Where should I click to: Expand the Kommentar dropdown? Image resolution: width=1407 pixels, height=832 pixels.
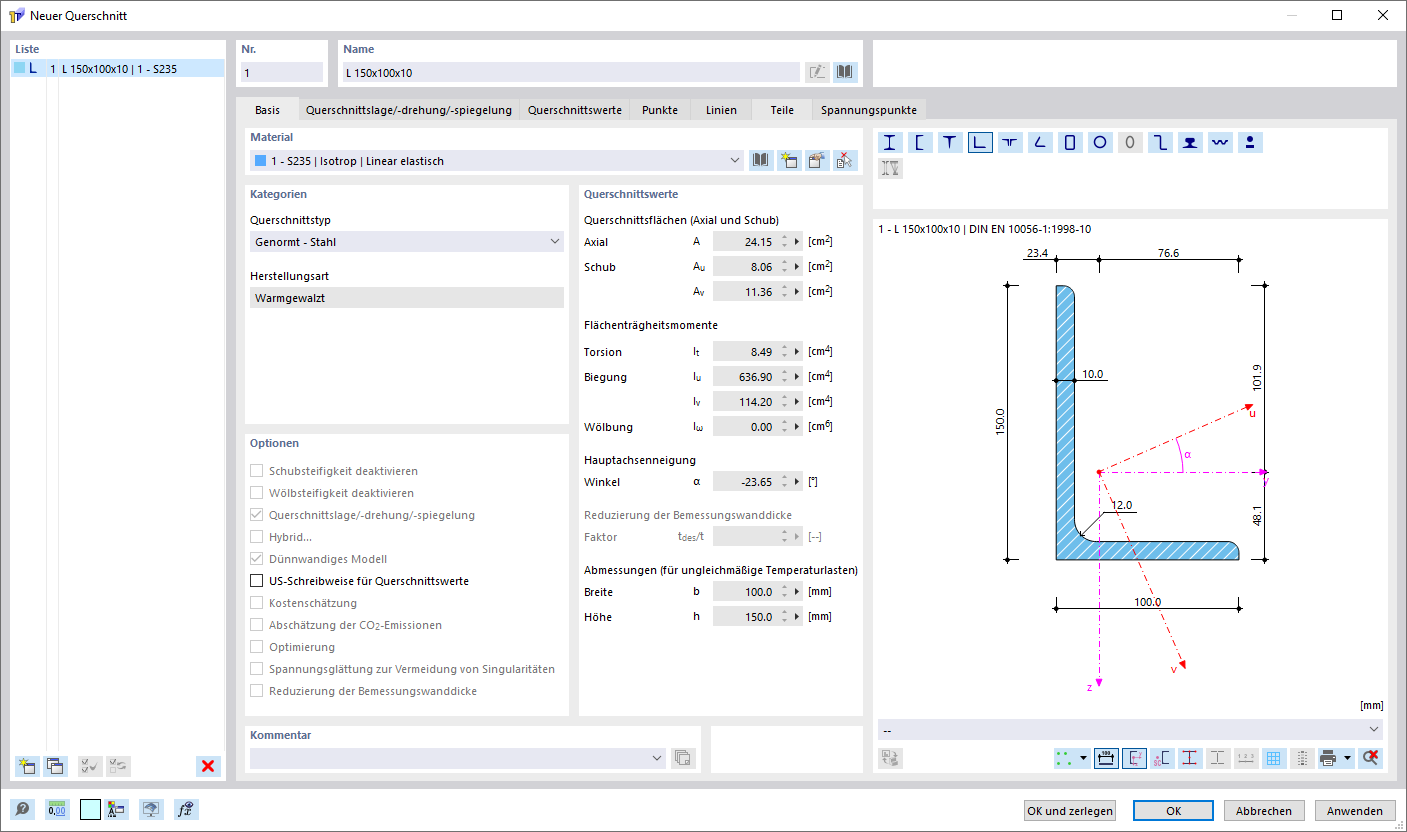(x=657, y=758)
